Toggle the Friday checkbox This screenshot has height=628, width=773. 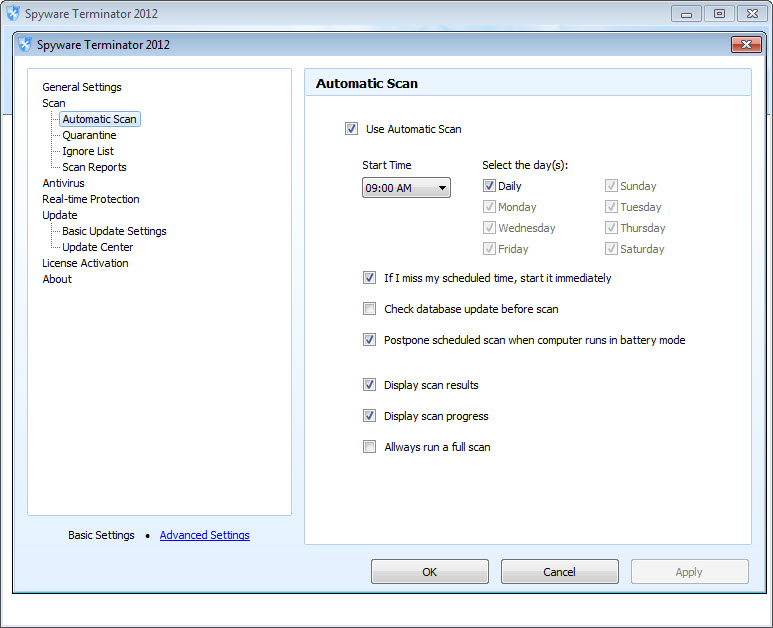pos(489,248)
